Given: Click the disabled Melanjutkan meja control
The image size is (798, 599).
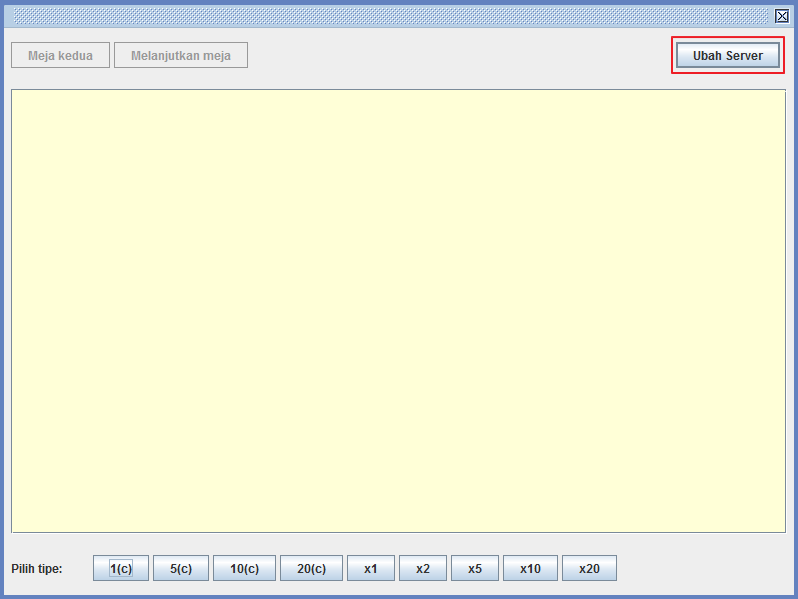Looking at the screenshot, I should tap(181, 55).
